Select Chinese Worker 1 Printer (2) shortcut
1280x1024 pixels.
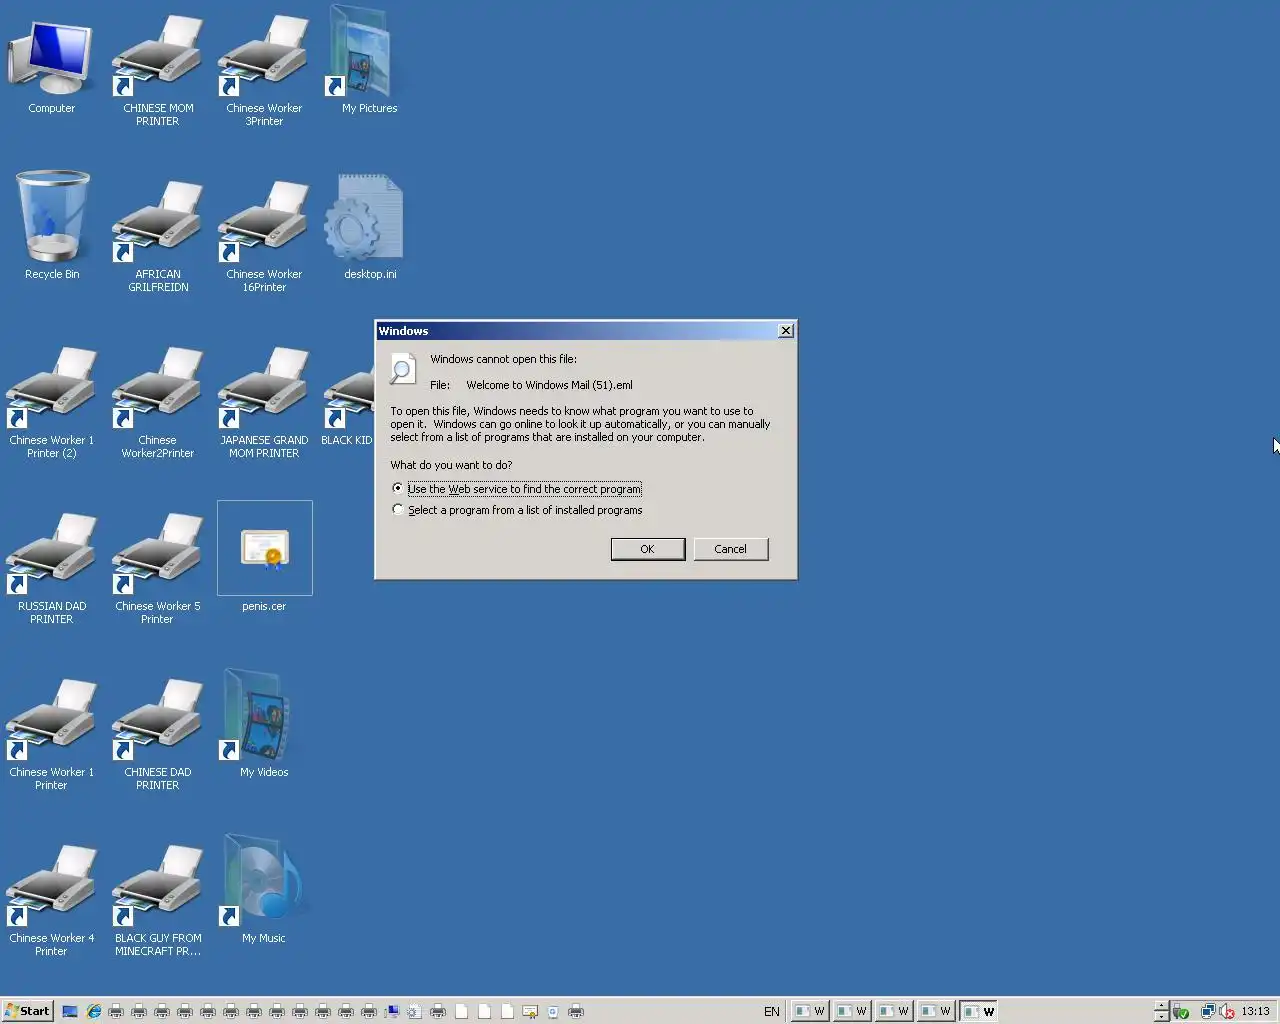(x=52, y=402)
